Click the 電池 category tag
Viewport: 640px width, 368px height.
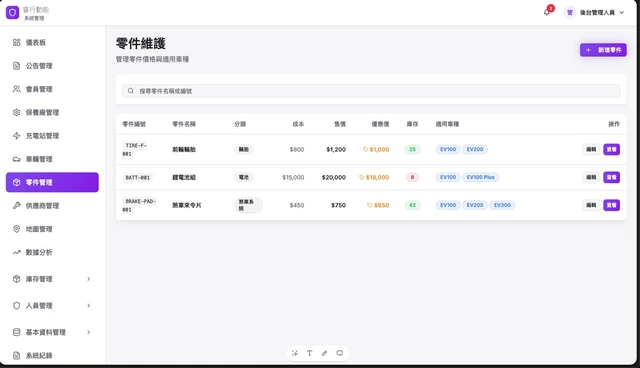point(244,177)
